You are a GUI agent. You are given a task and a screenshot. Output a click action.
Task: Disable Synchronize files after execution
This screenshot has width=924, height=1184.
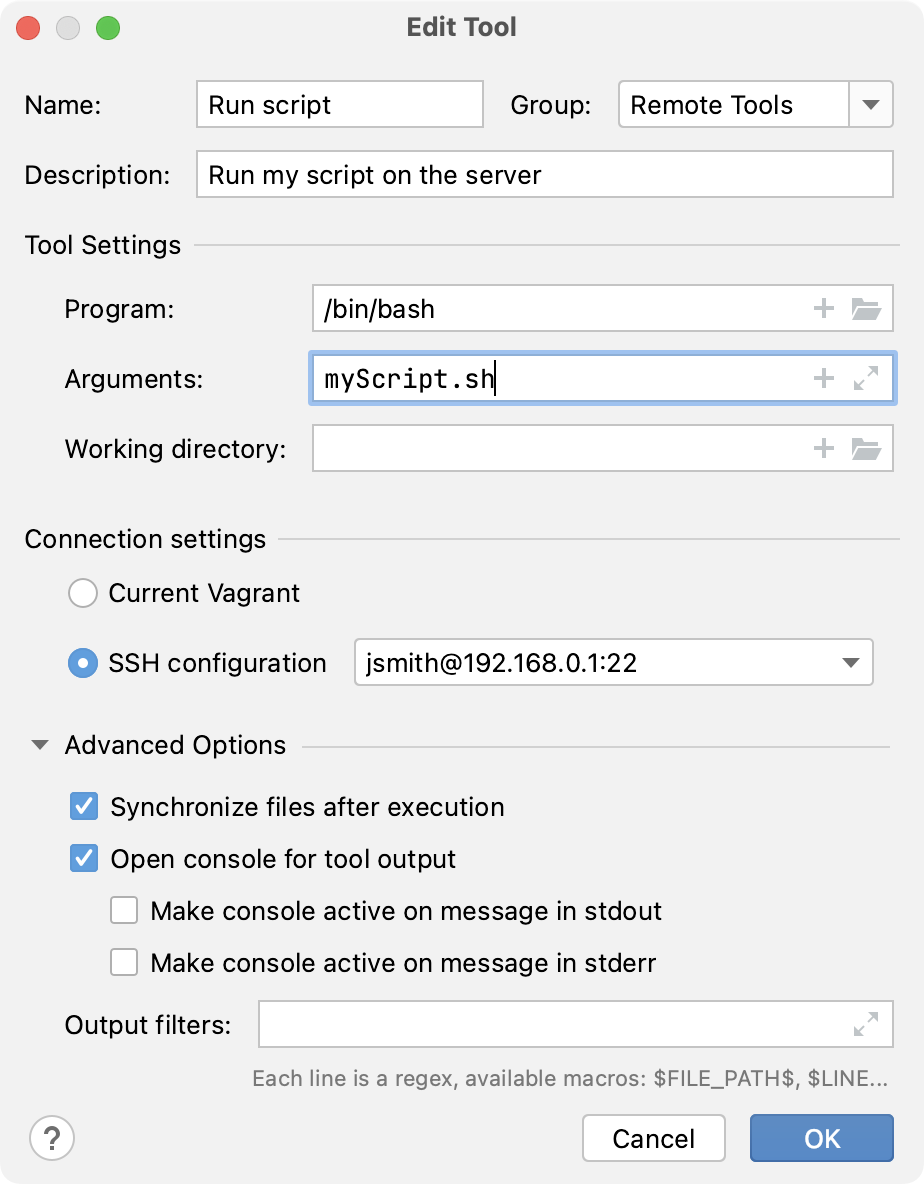point(84,807)
